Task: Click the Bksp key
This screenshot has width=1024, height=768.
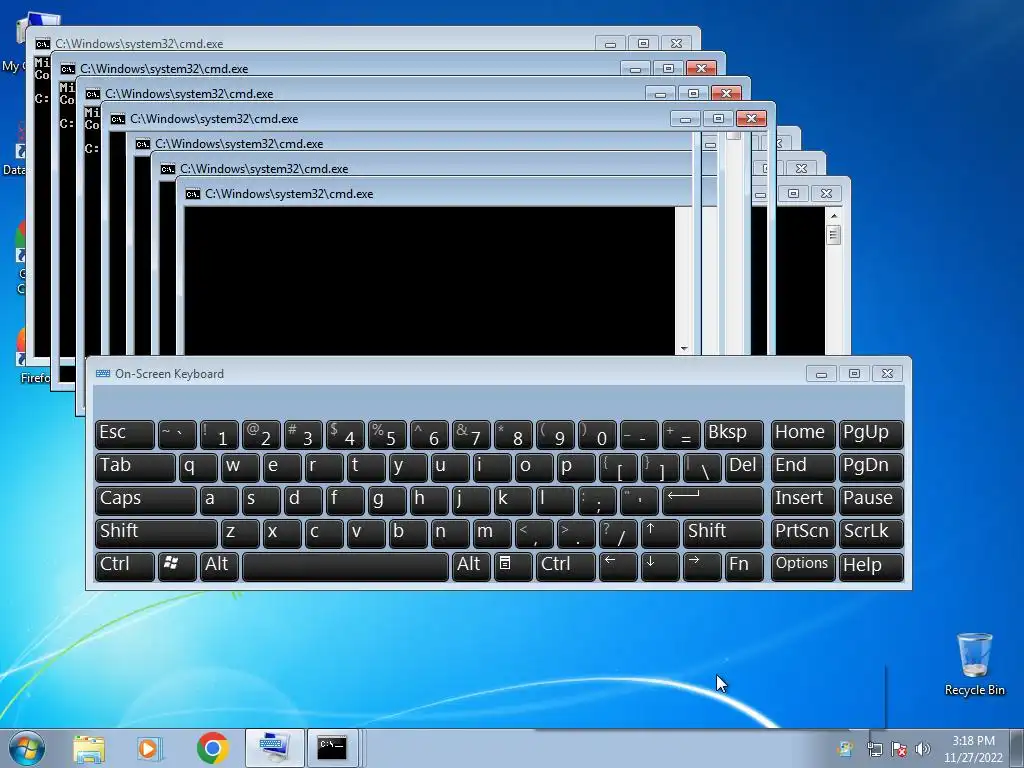Action: click(x=733, y=434)
